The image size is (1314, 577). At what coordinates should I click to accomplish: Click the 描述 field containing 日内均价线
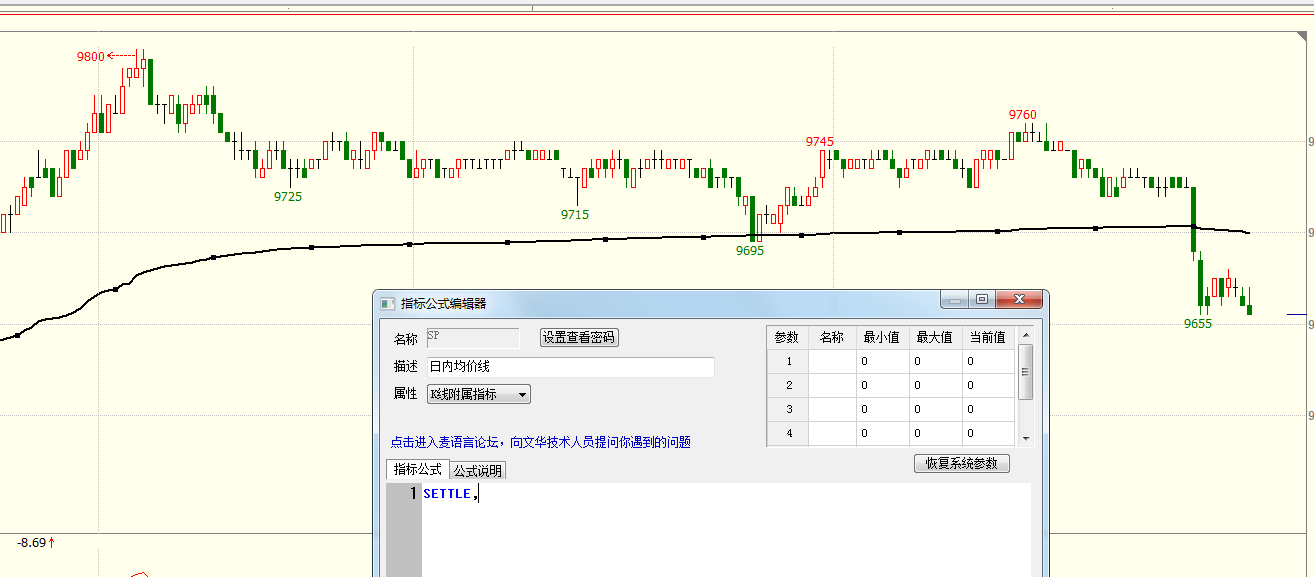point(570,367)
